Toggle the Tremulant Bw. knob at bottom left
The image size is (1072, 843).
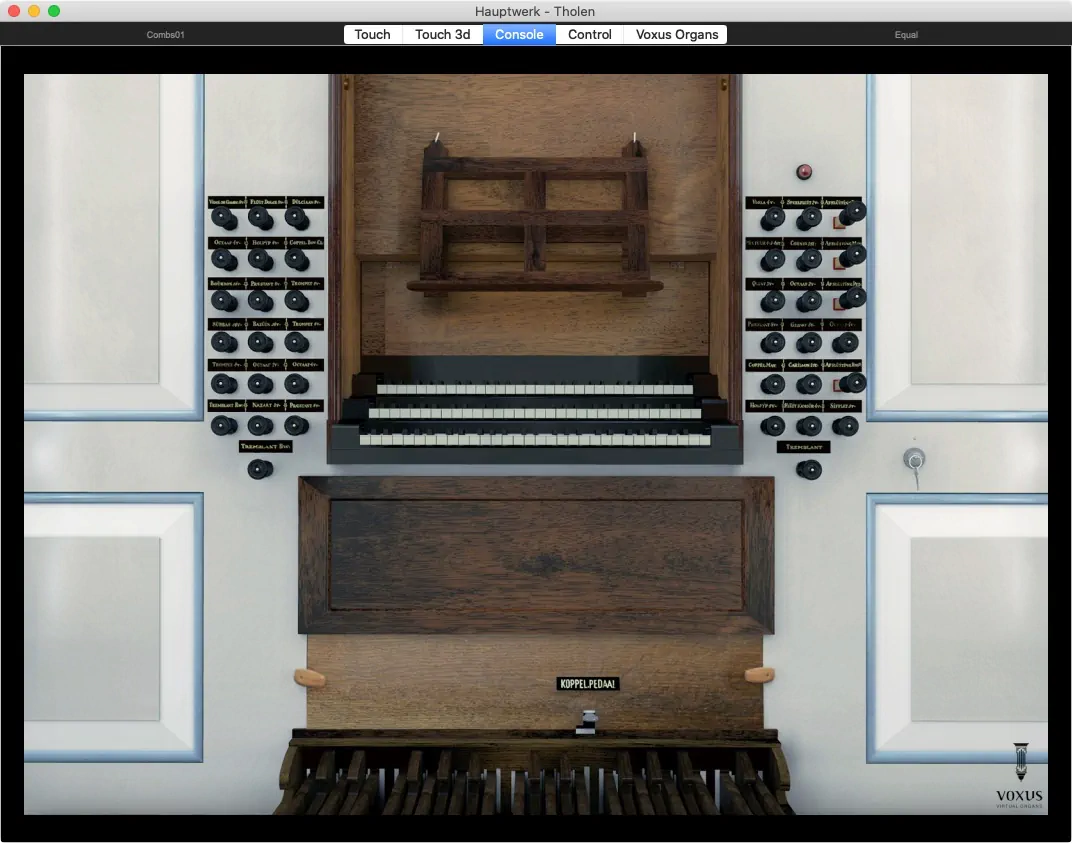(260, 468)
